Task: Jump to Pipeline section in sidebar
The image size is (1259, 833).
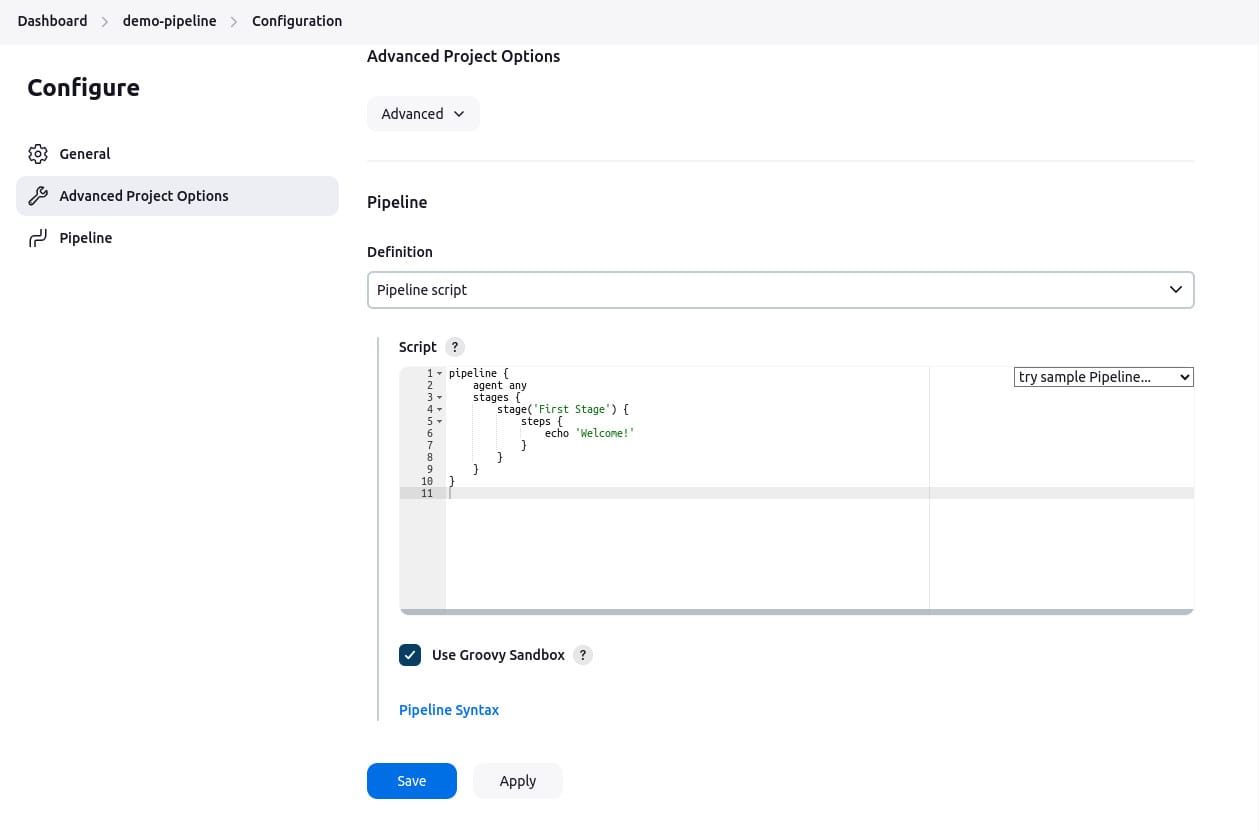Action: [177, 238]
